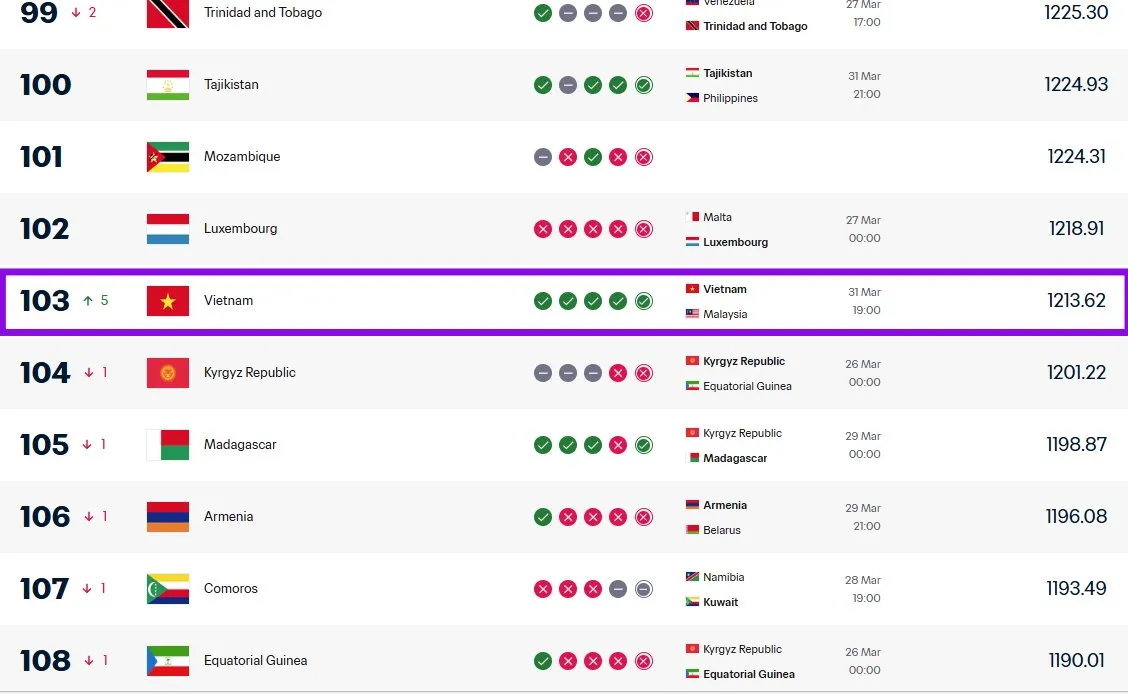Click the Vietnam flag icon
1128x694 pixels.
tap(167, 301)
